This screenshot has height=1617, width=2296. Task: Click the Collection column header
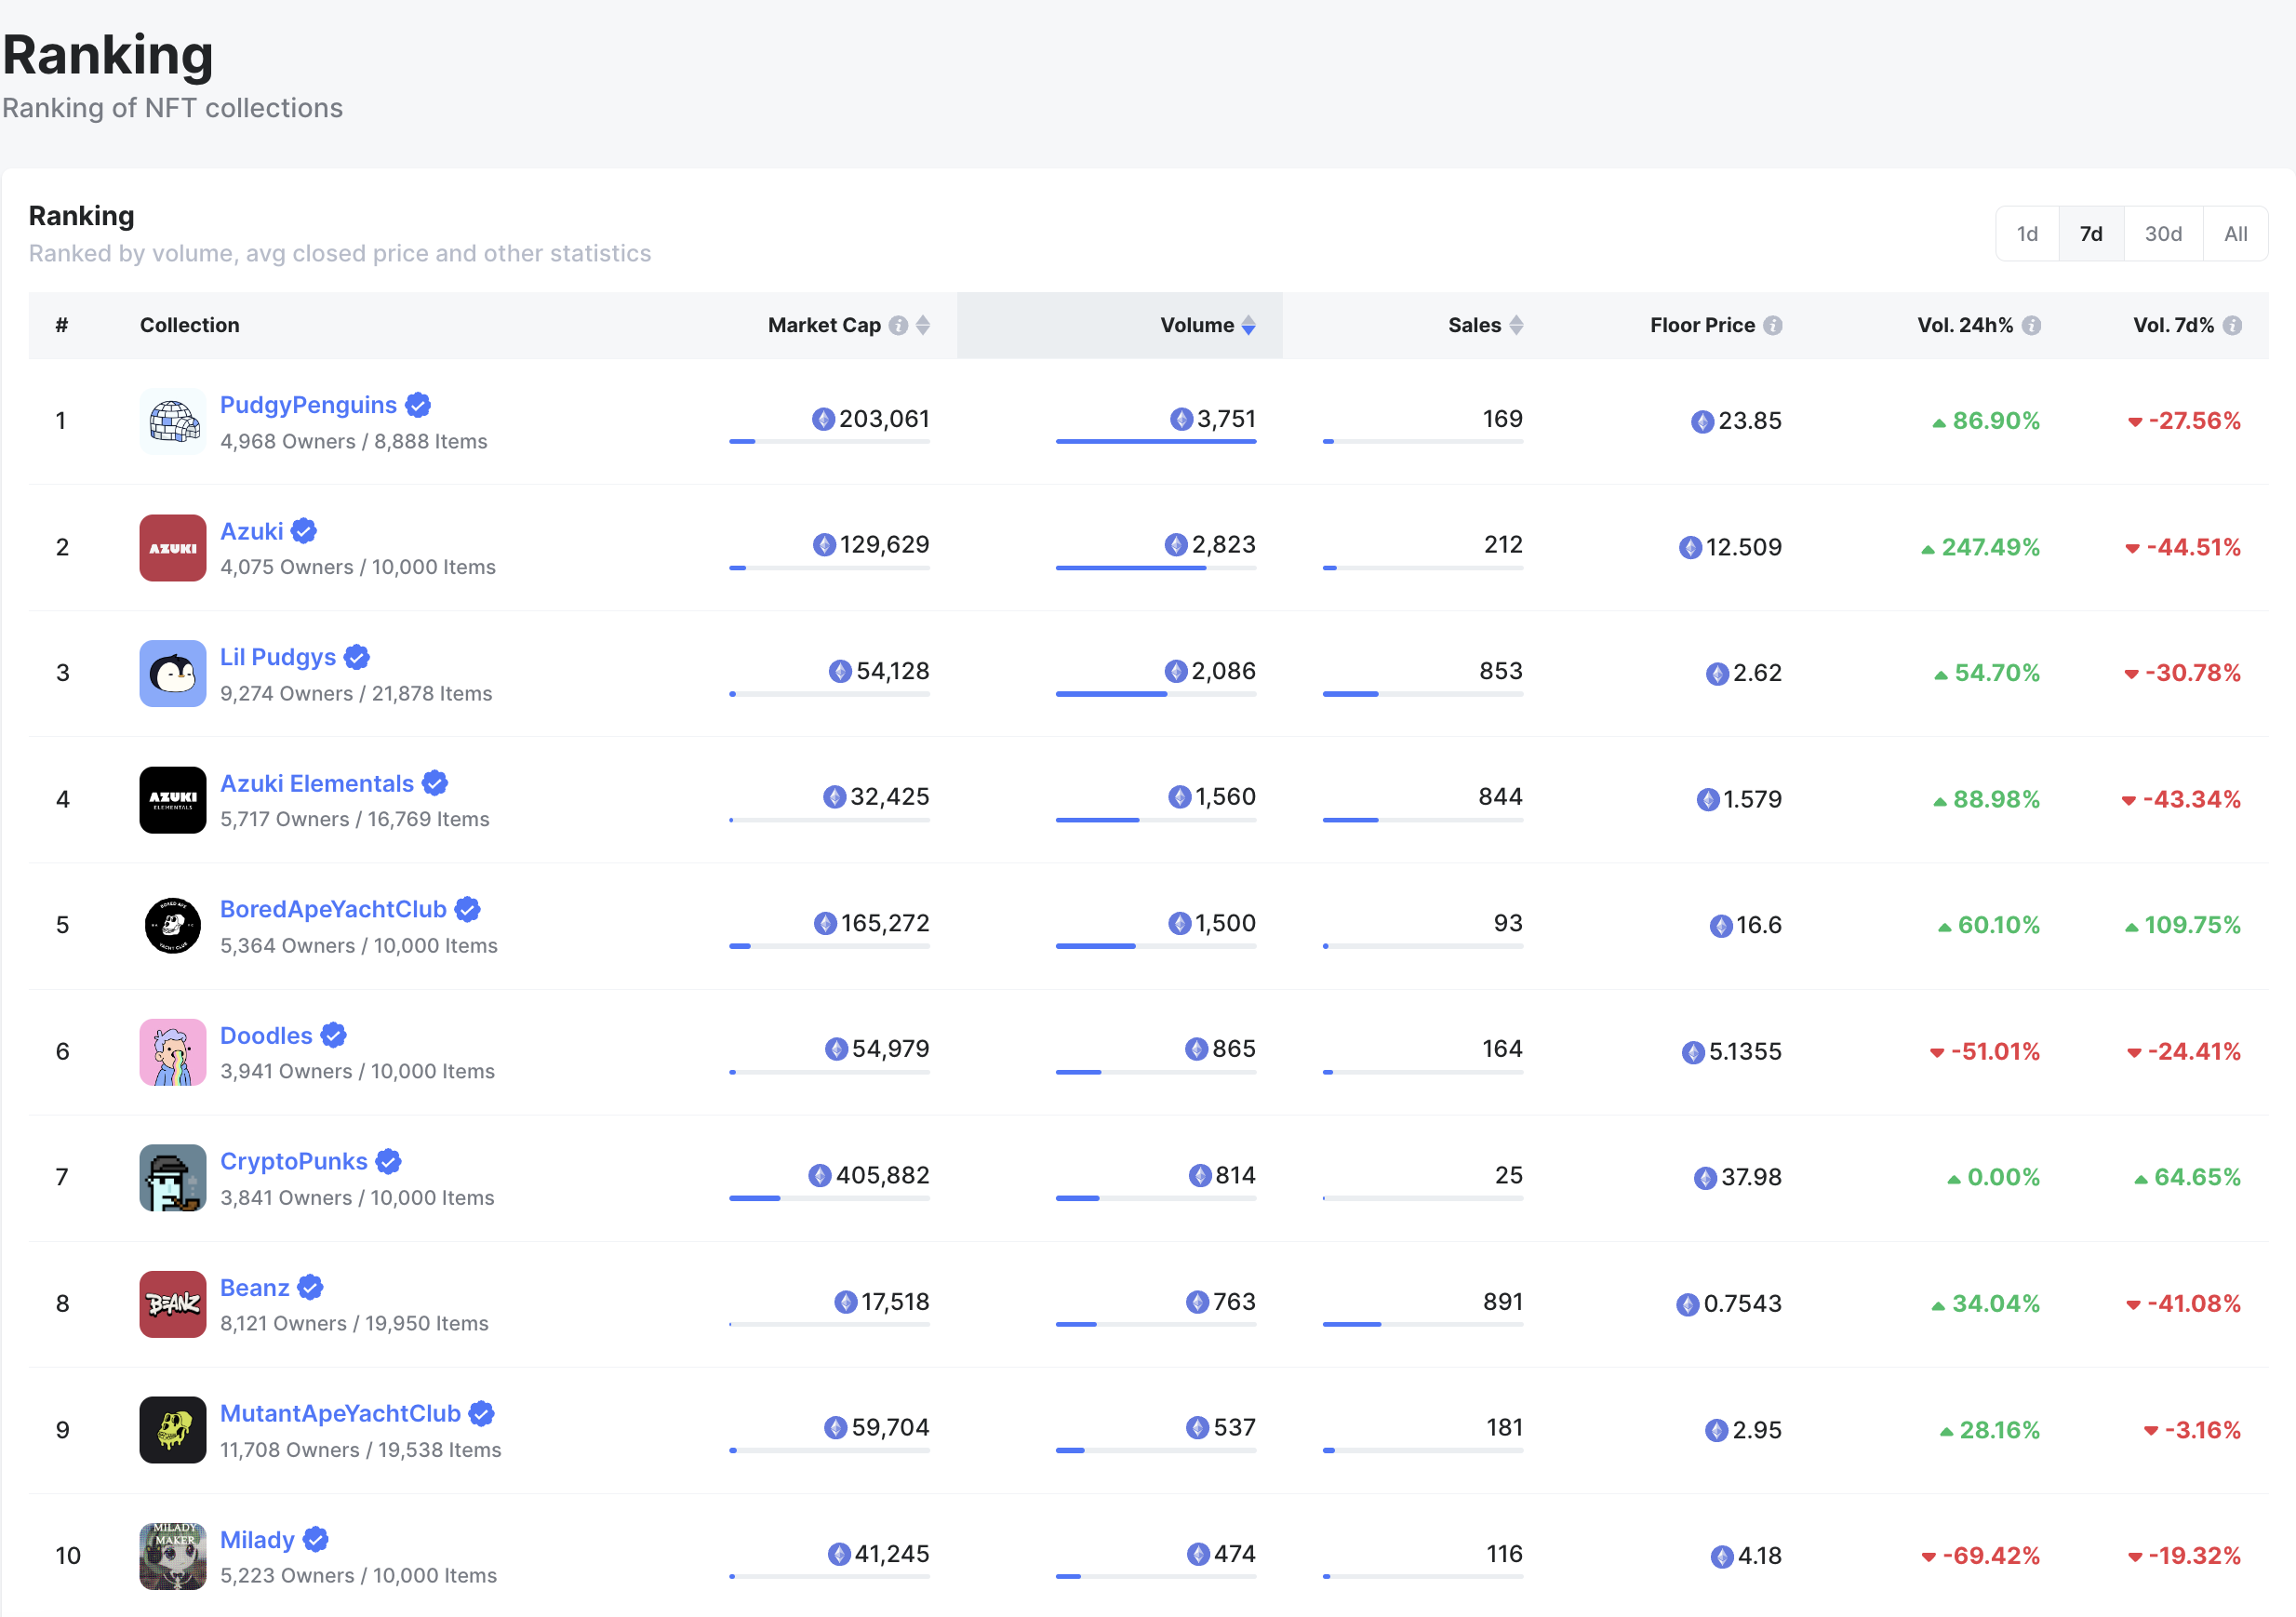190,325
